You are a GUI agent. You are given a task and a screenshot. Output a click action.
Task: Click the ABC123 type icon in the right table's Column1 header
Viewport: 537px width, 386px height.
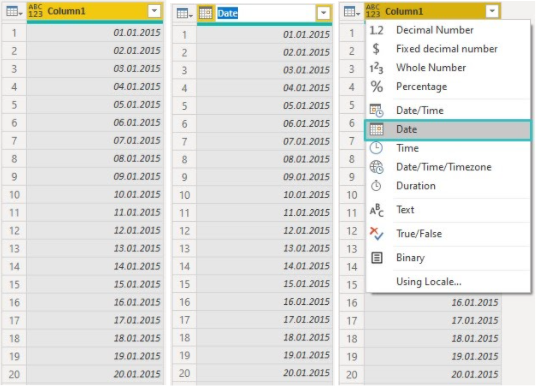click(373, 11)
